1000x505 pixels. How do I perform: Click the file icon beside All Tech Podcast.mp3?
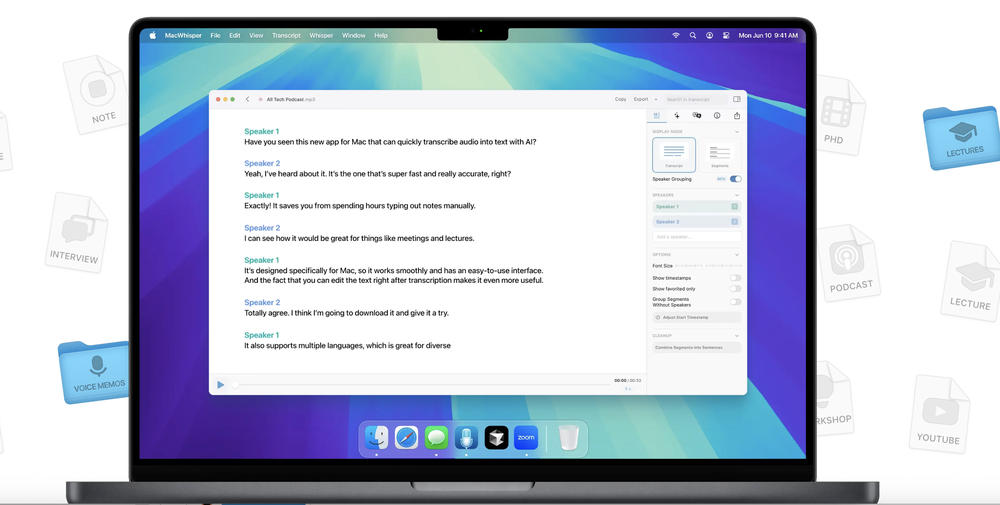(x=260, y=99)
